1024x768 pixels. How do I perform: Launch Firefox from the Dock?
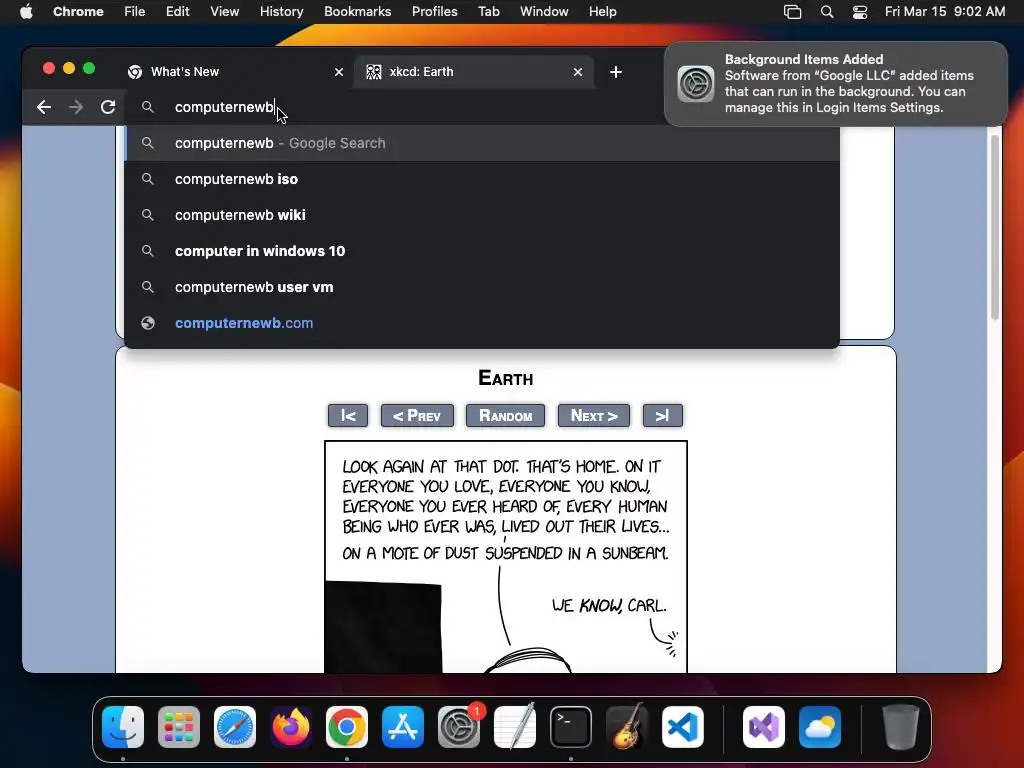tap(291, 727)
